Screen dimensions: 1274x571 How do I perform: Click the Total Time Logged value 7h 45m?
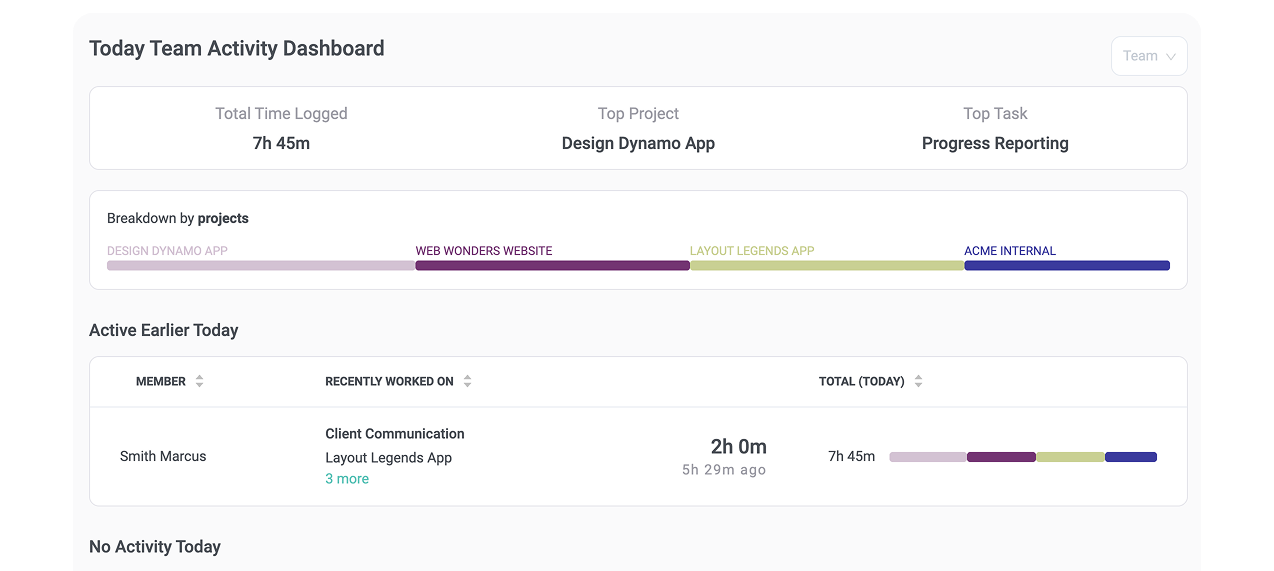point(281,143)
